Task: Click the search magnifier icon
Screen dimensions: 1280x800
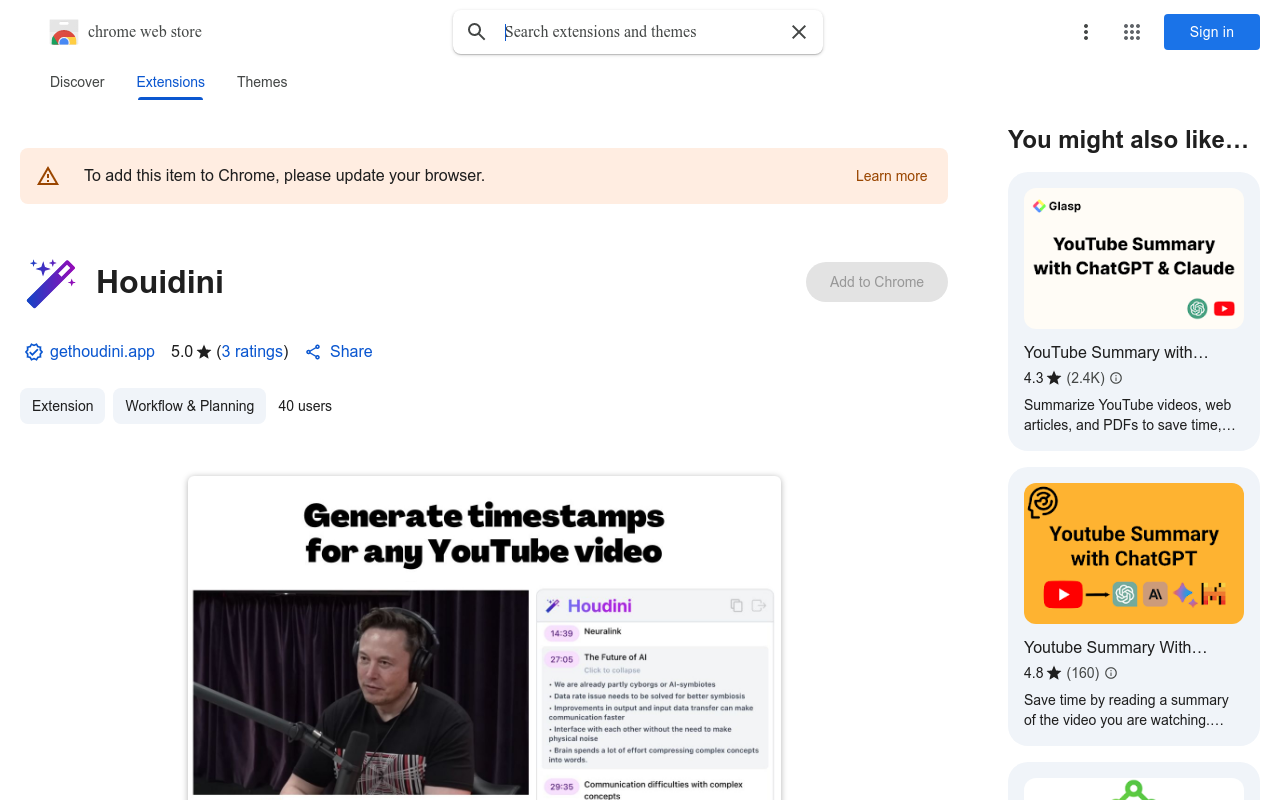Action: point(477,32)
